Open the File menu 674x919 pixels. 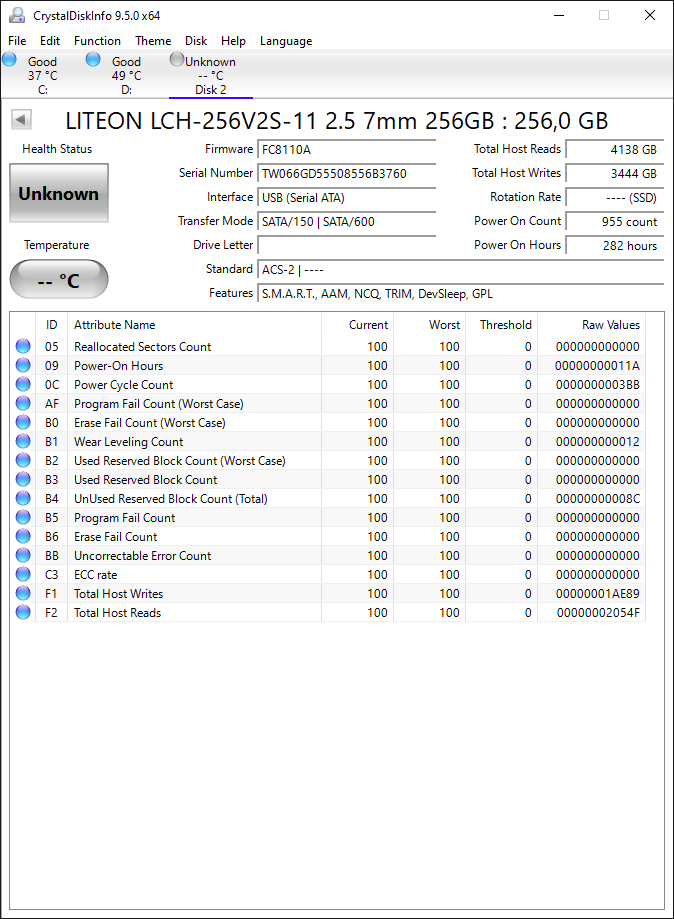coord(17,41)
